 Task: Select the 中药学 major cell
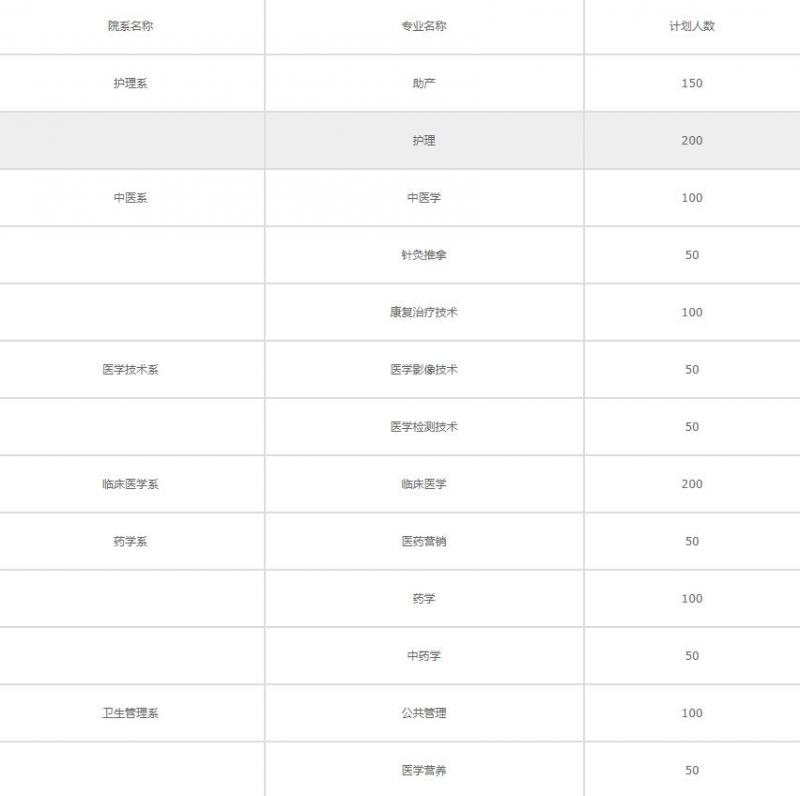pos(424,656)
